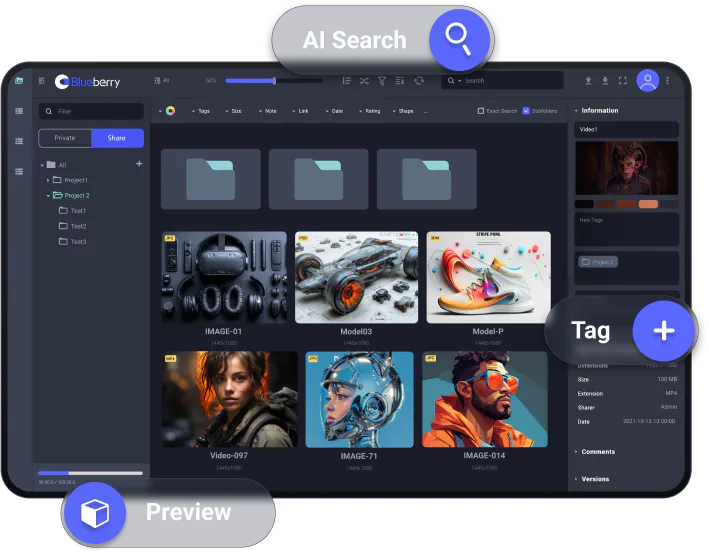Screen dimensions: 709x553
Task: Click the Video1 name field
Action: 626,129
